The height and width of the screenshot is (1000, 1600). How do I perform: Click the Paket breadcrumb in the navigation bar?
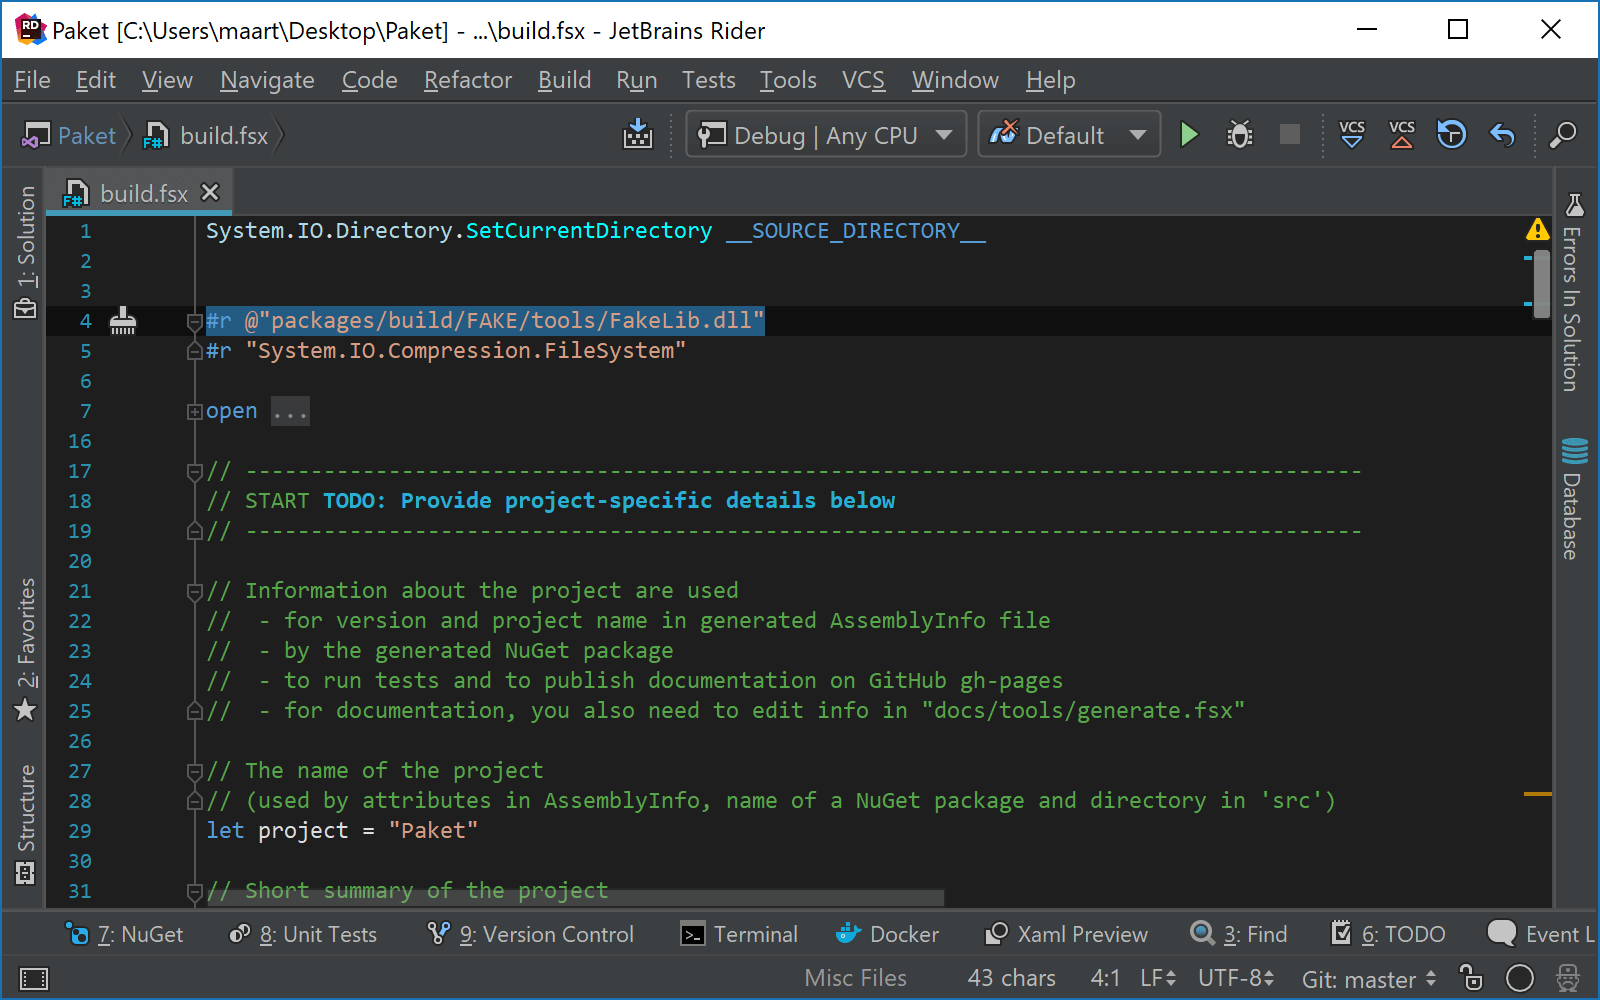(70, 135)
